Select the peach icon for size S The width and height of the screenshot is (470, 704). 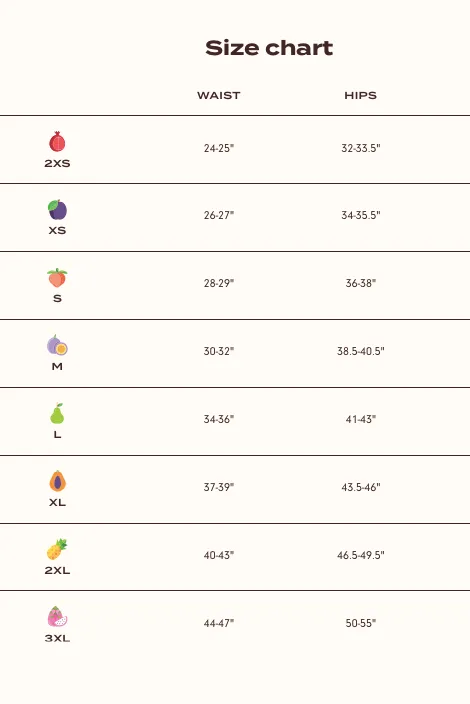(x=57, y=277)
